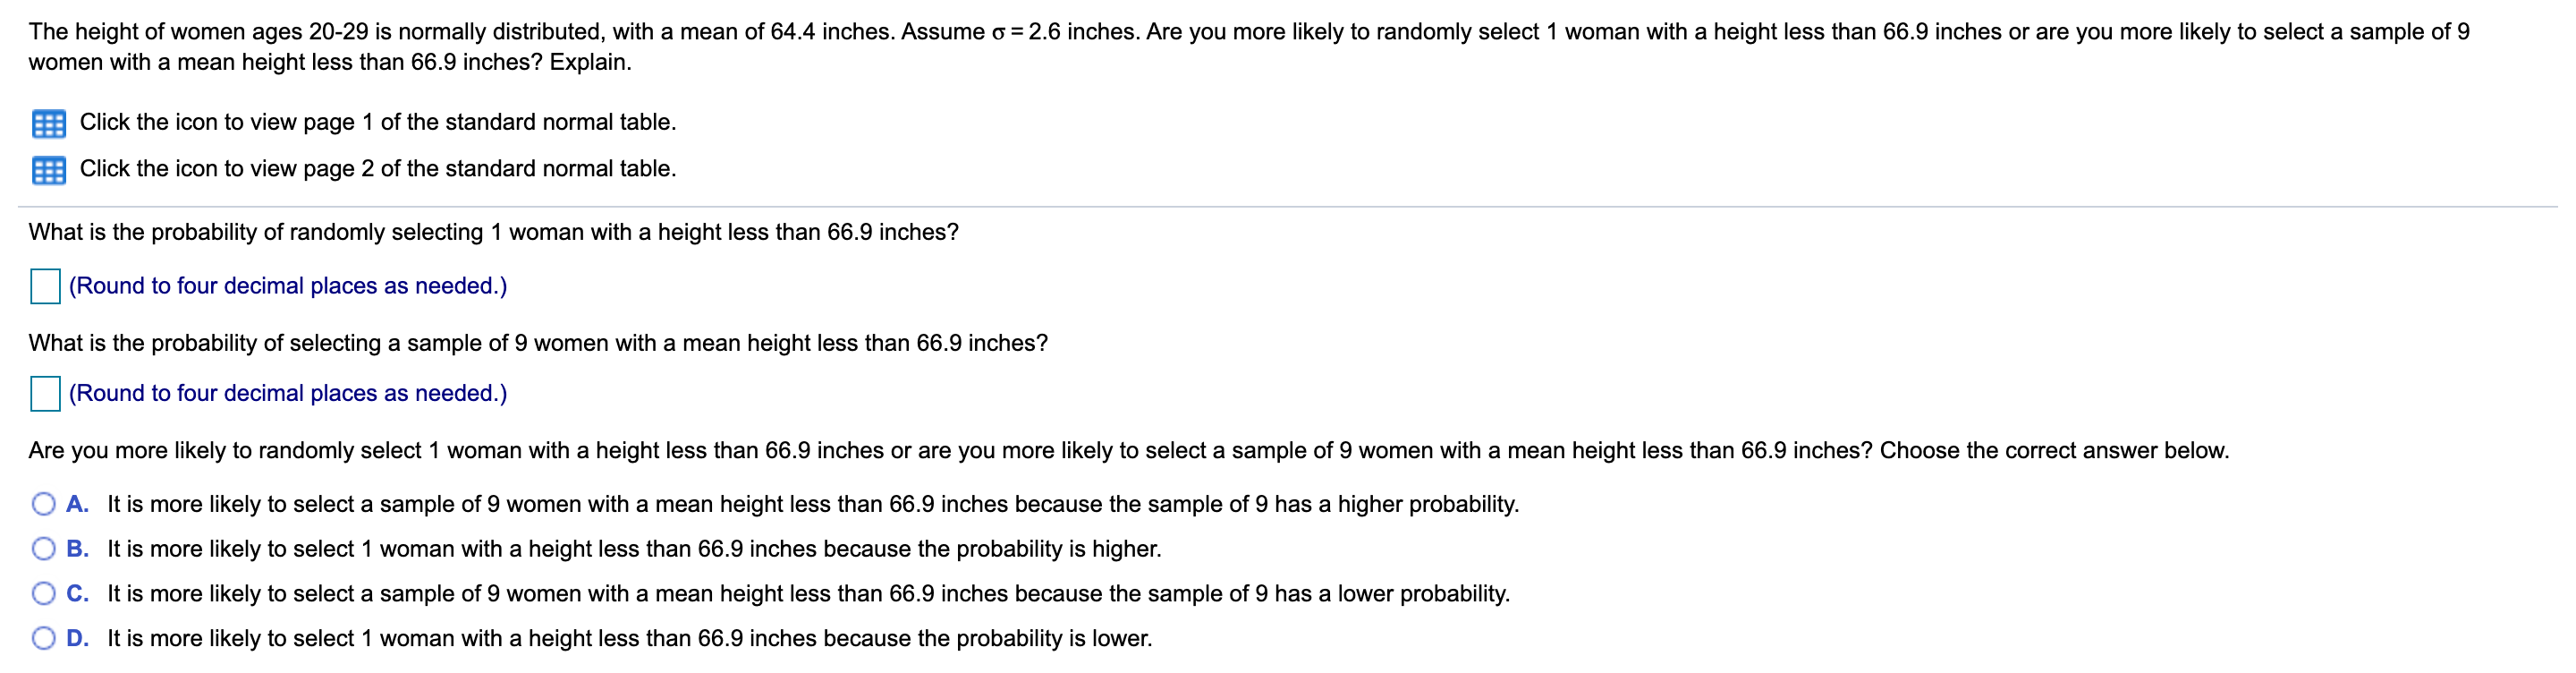Click the bold letter label 'B.'

pos(78,549)
